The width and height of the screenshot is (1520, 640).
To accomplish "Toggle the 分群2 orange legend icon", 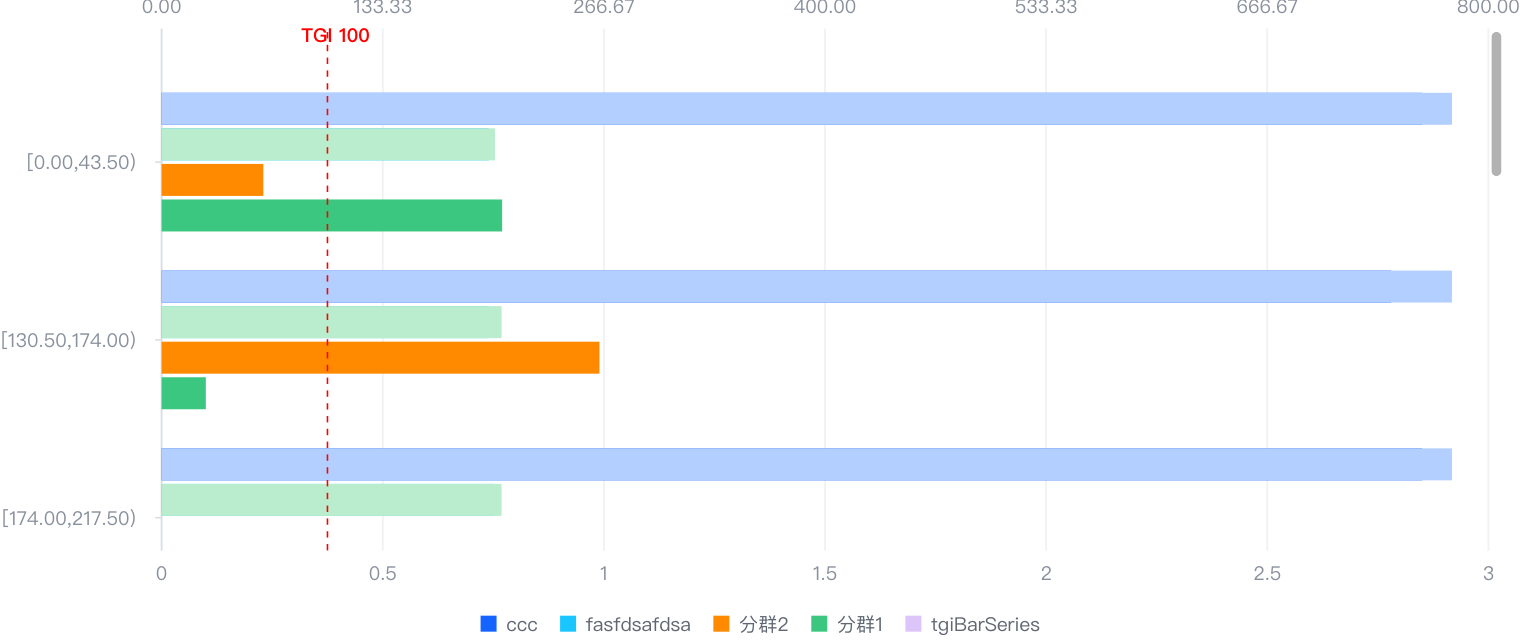I will (x=721, y=625).
